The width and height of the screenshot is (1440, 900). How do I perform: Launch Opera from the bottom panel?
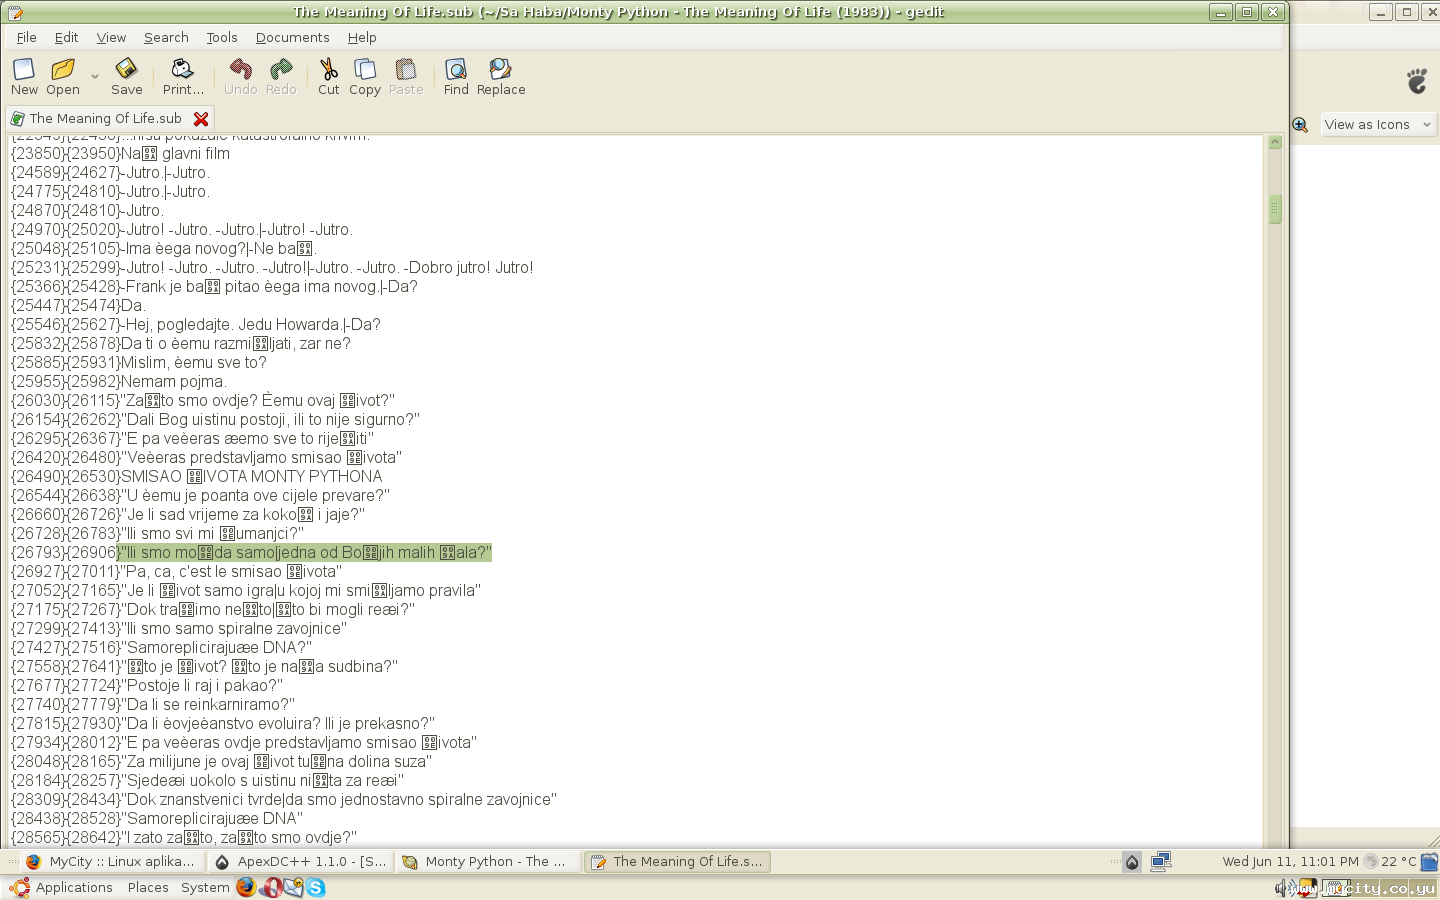(270, 887)
